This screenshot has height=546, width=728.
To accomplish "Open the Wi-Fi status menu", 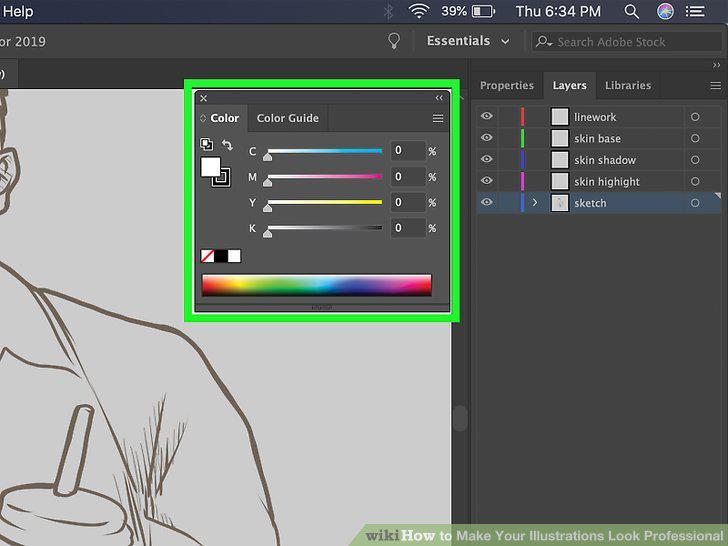I will (x=419, y=11).
